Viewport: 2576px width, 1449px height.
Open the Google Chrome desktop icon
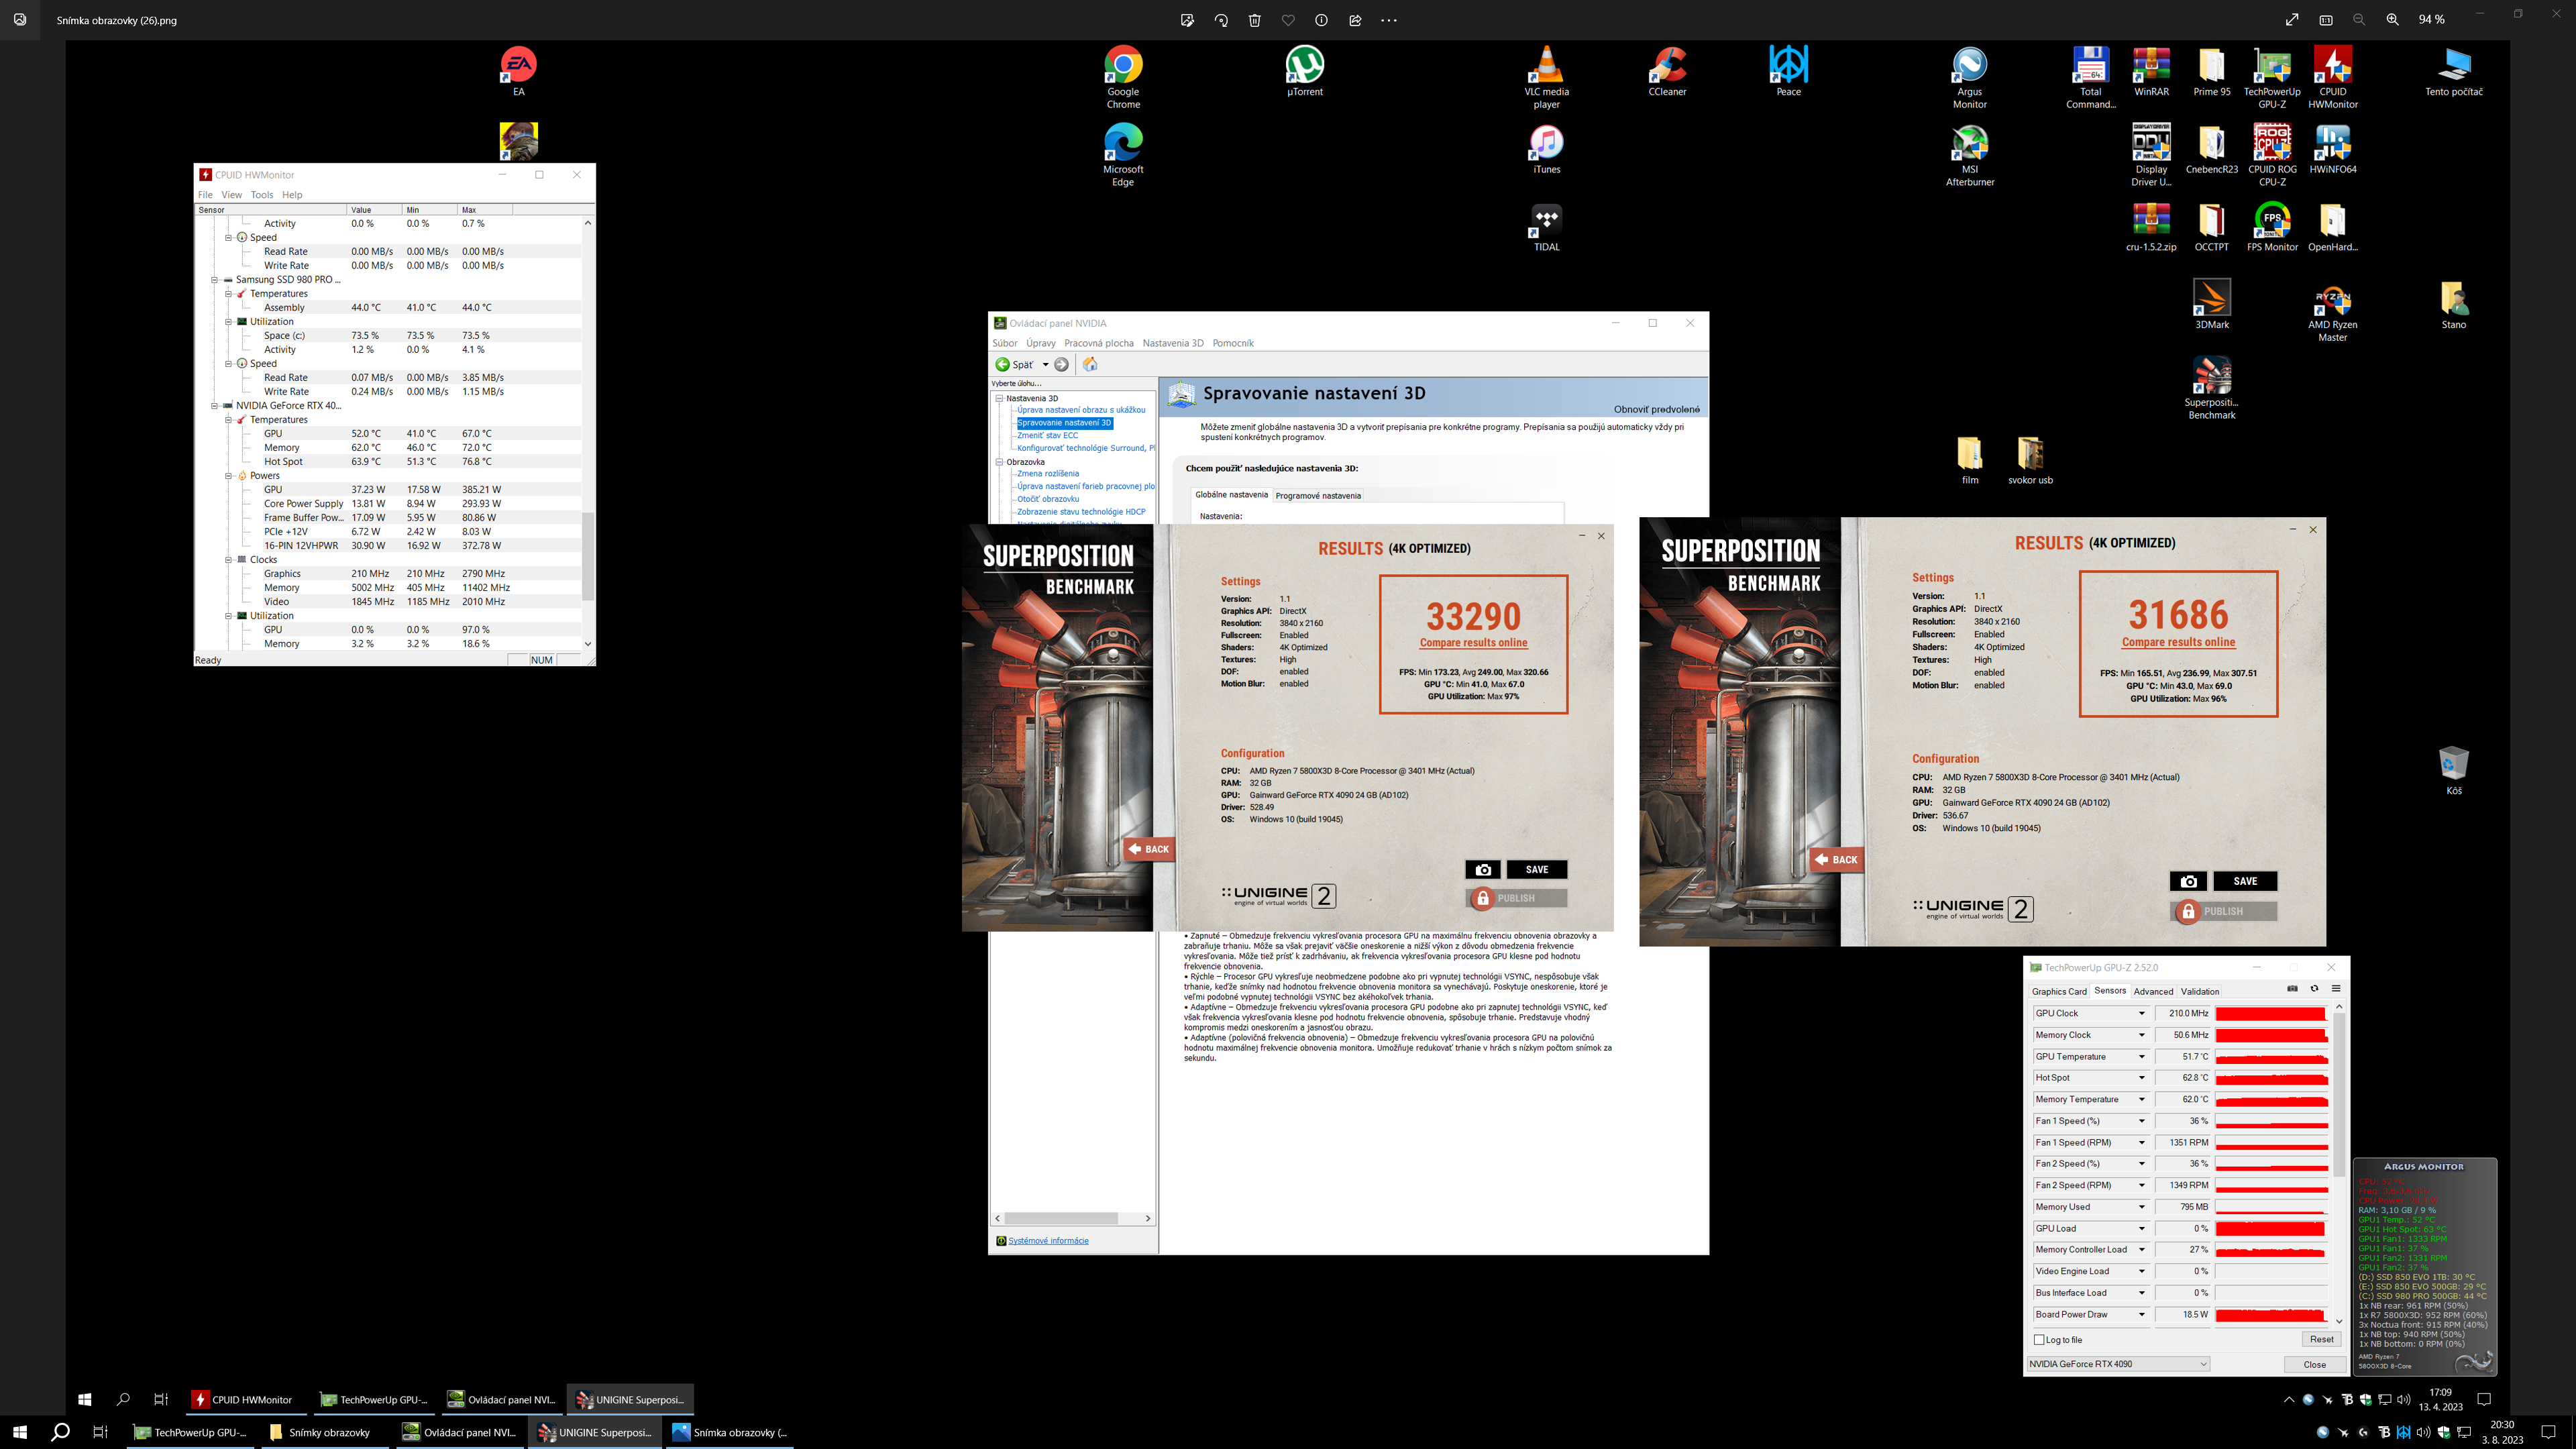point(1123,77)
